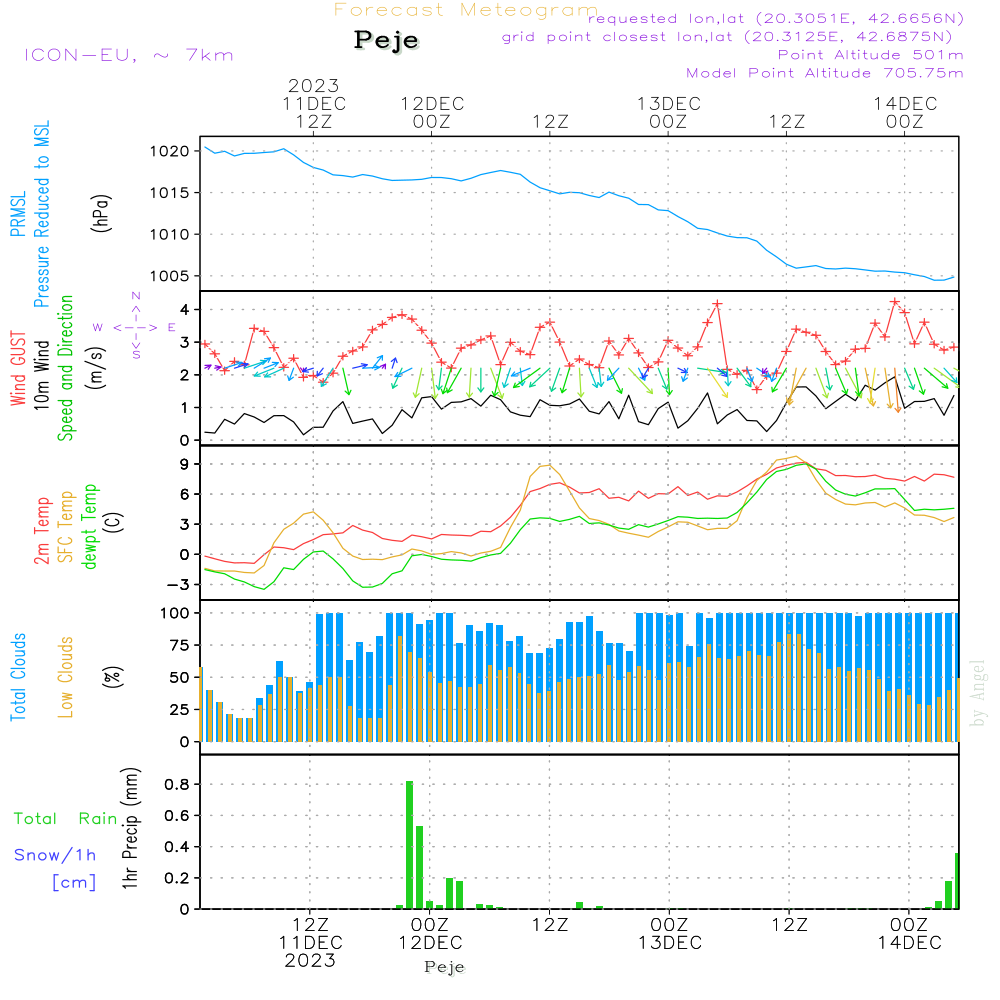Screen dimensions: 1000x1000
Task: Click the '13DEC 00Z' top axis label
Action: coord(668,112)
